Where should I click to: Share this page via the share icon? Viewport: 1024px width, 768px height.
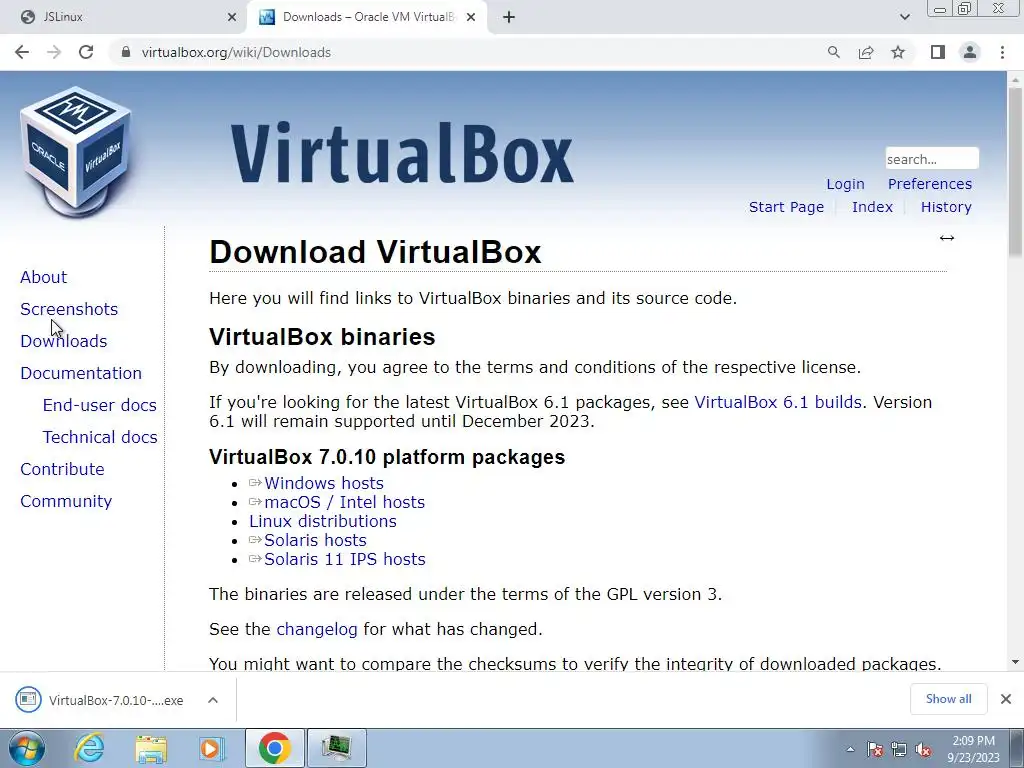pos(866,52)
